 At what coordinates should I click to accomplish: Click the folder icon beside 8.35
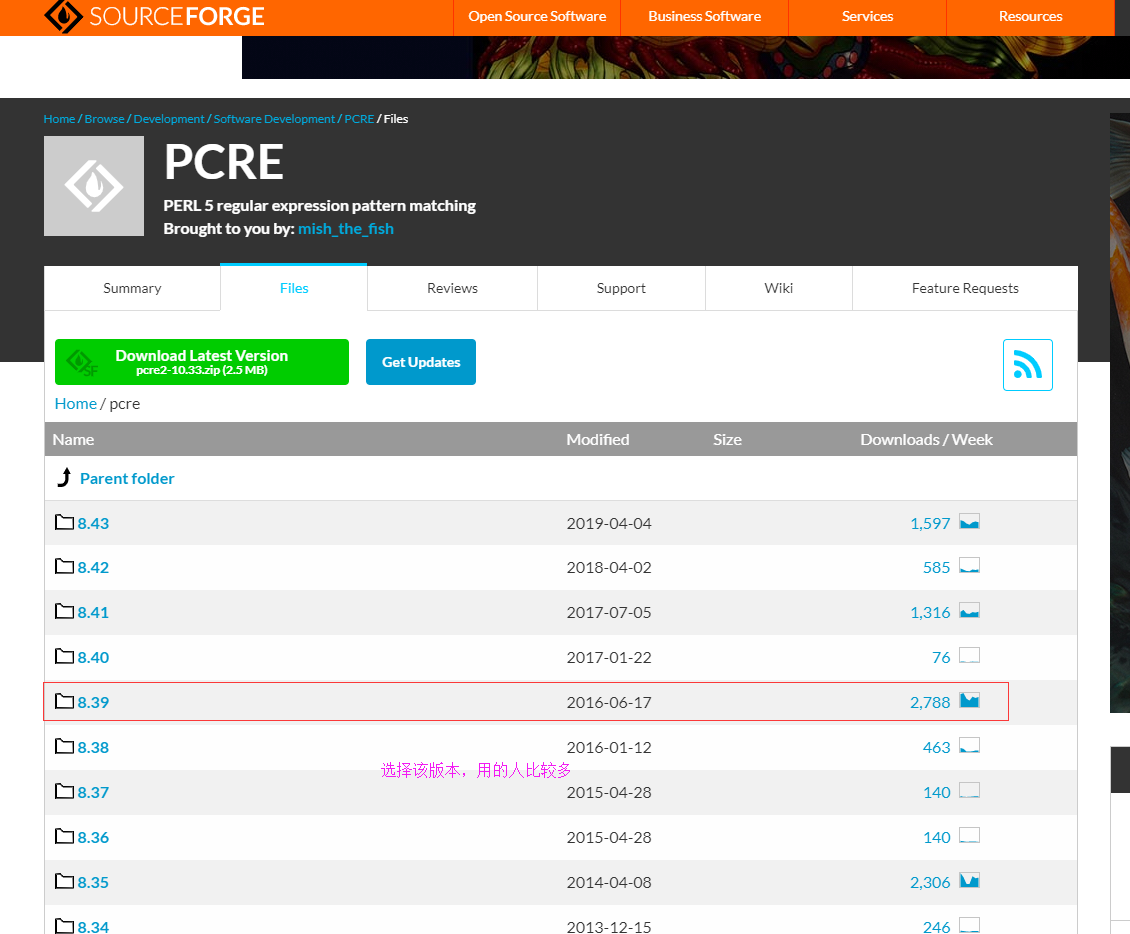tap(65, 881)
